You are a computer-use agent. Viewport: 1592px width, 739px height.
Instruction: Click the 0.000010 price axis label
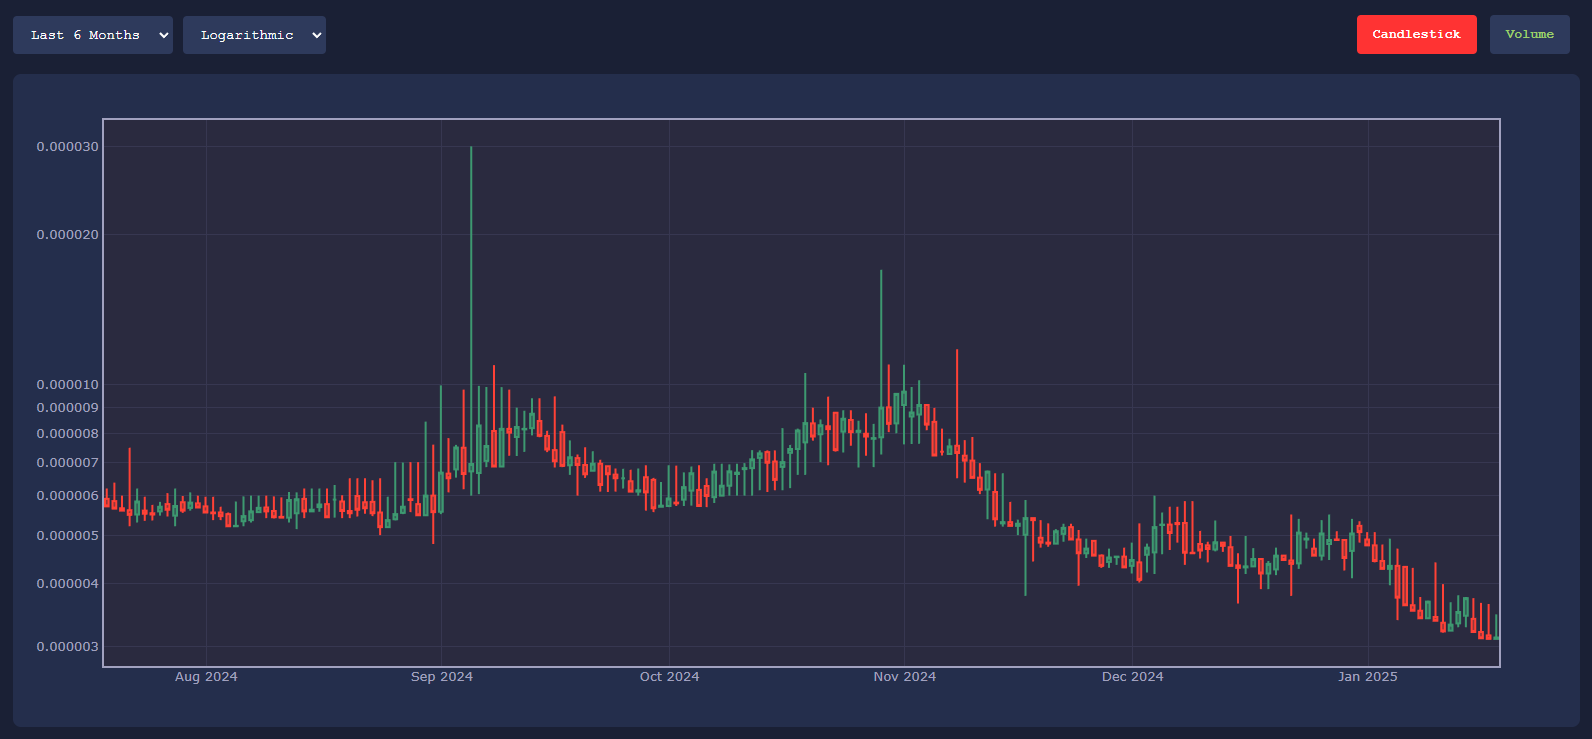(x=68, y=385)
